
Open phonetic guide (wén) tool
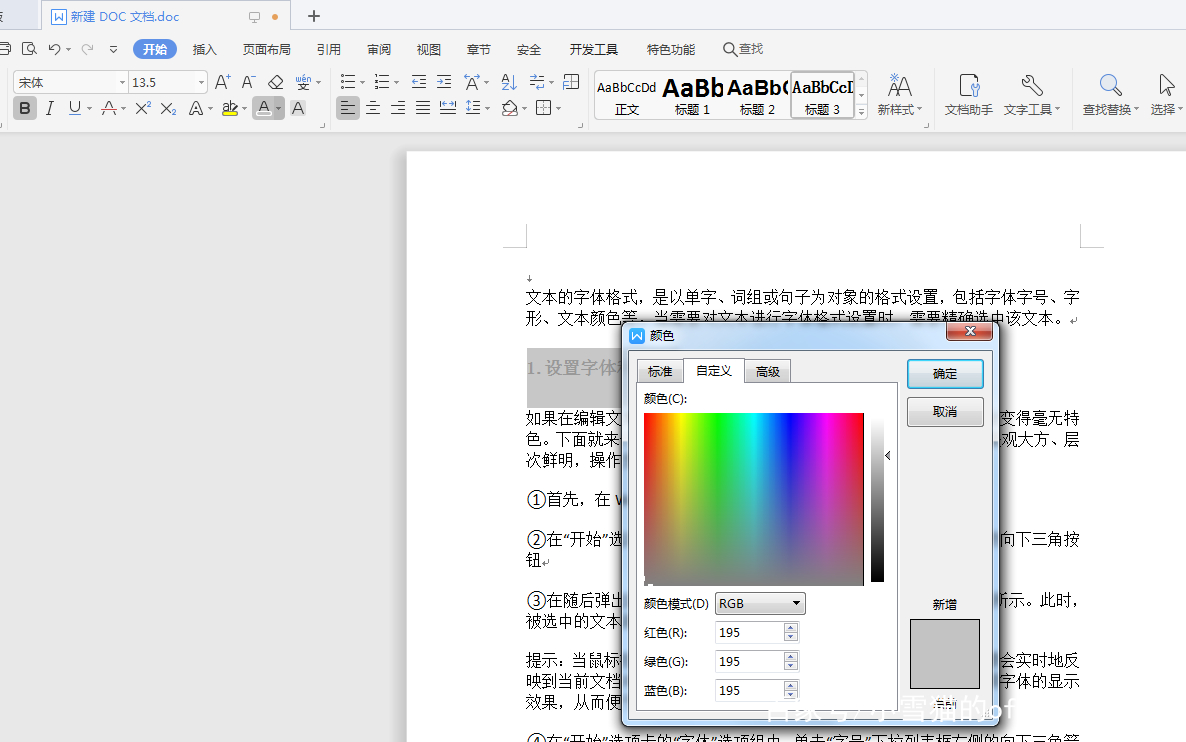click(303, 82)
